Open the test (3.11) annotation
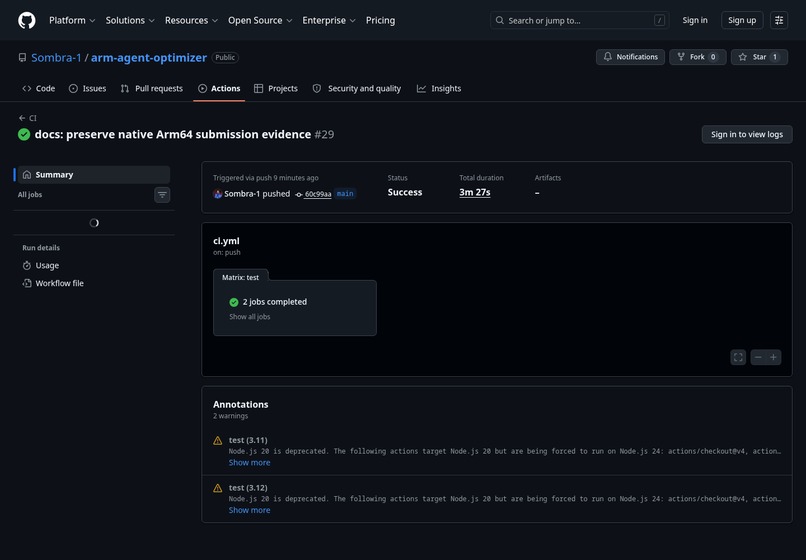The height and width of the screenshot is (560, 806). click(248, 440)
